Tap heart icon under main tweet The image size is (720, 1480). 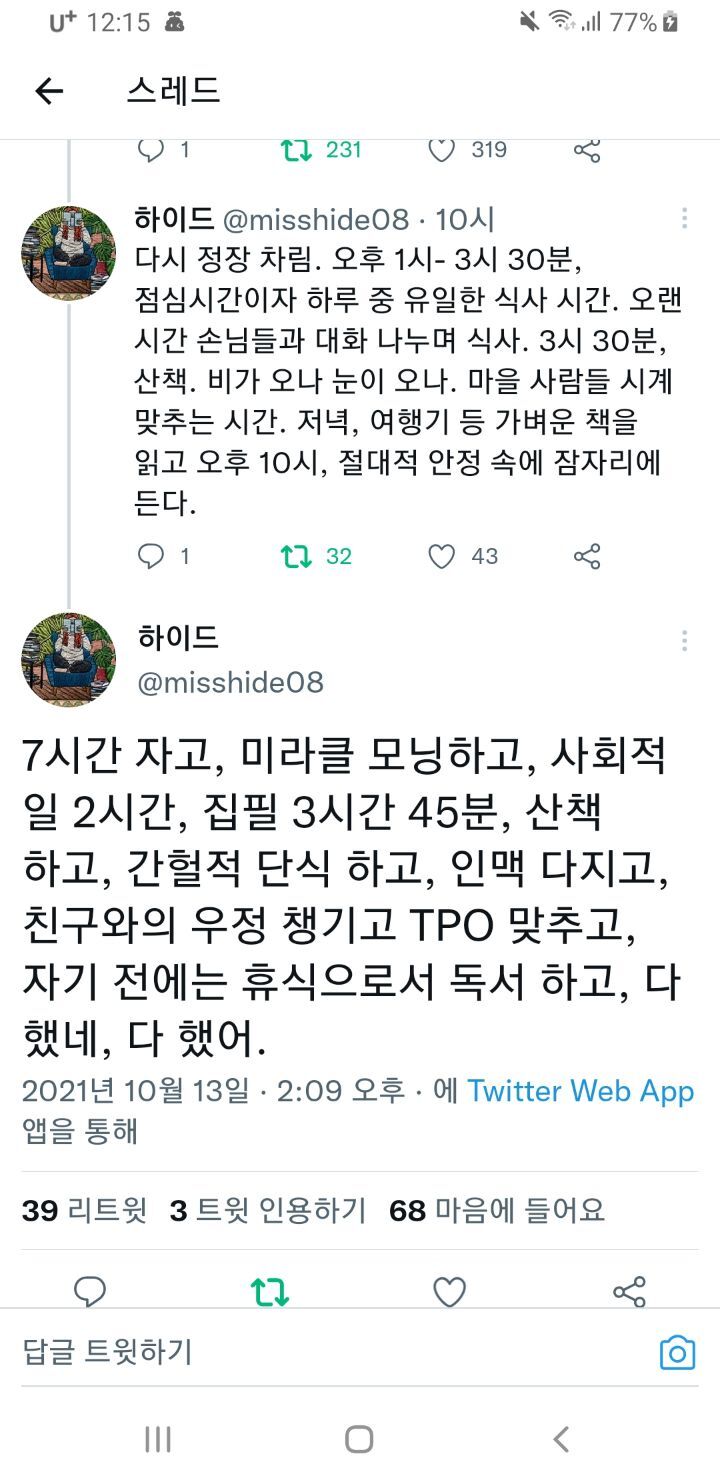click(449, 1291)
